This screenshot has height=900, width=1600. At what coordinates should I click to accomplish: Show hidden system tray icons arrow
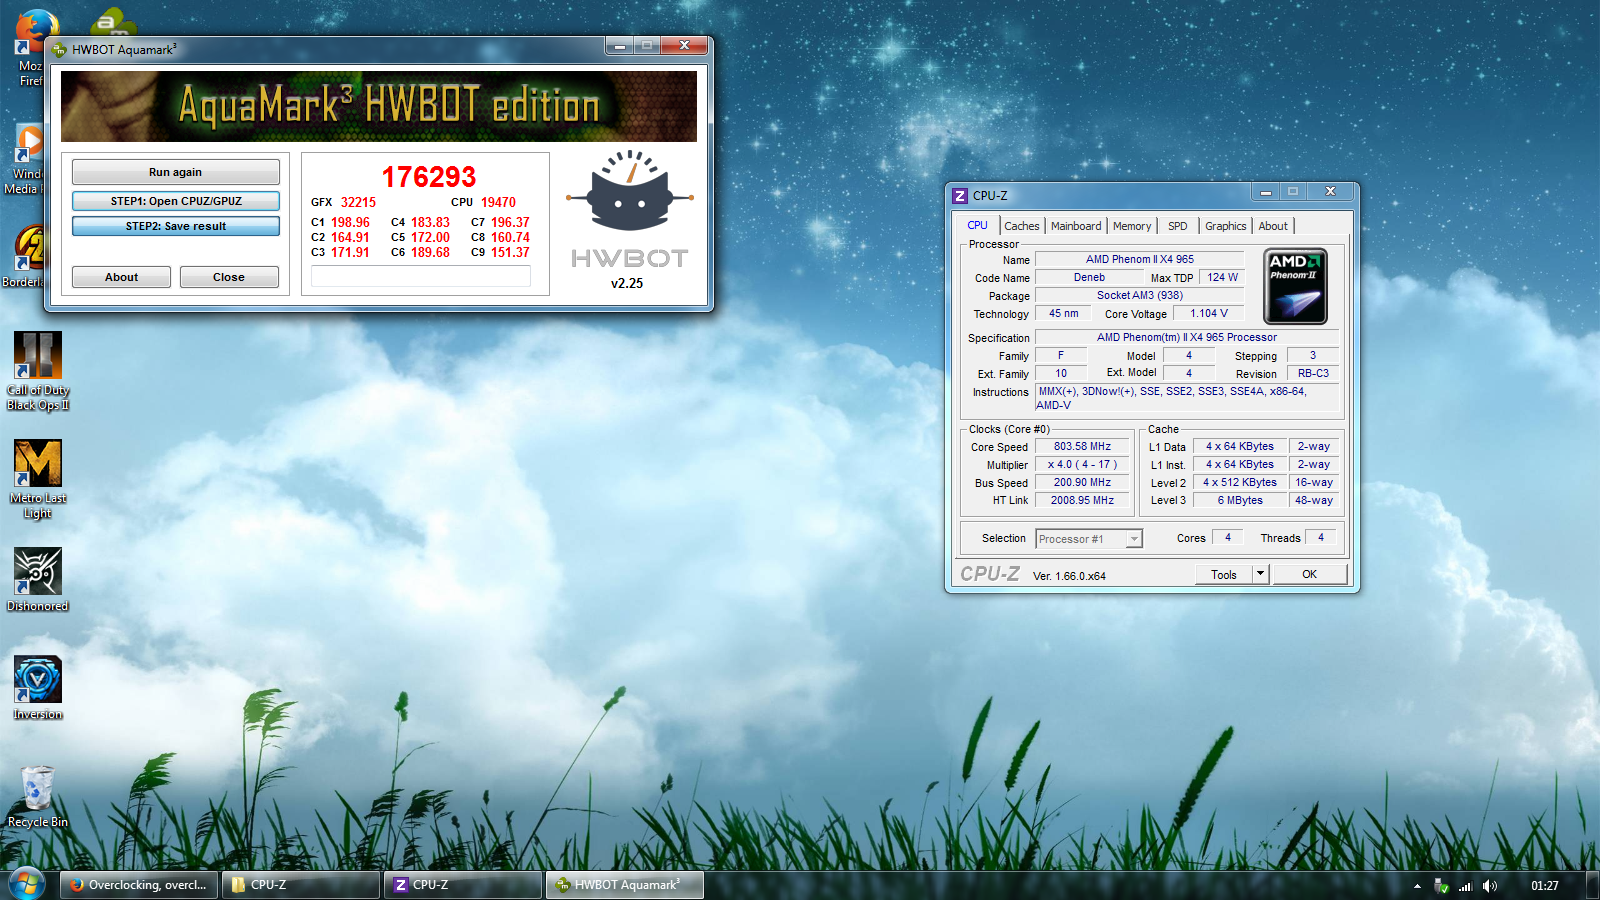(1417, 886)
